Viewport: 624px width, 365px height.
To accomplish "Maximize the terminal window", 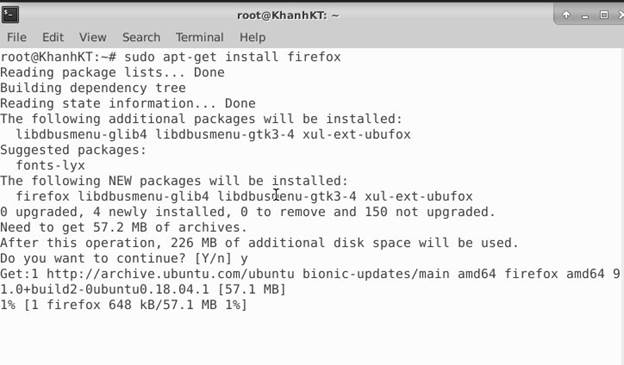I will 604,15.
